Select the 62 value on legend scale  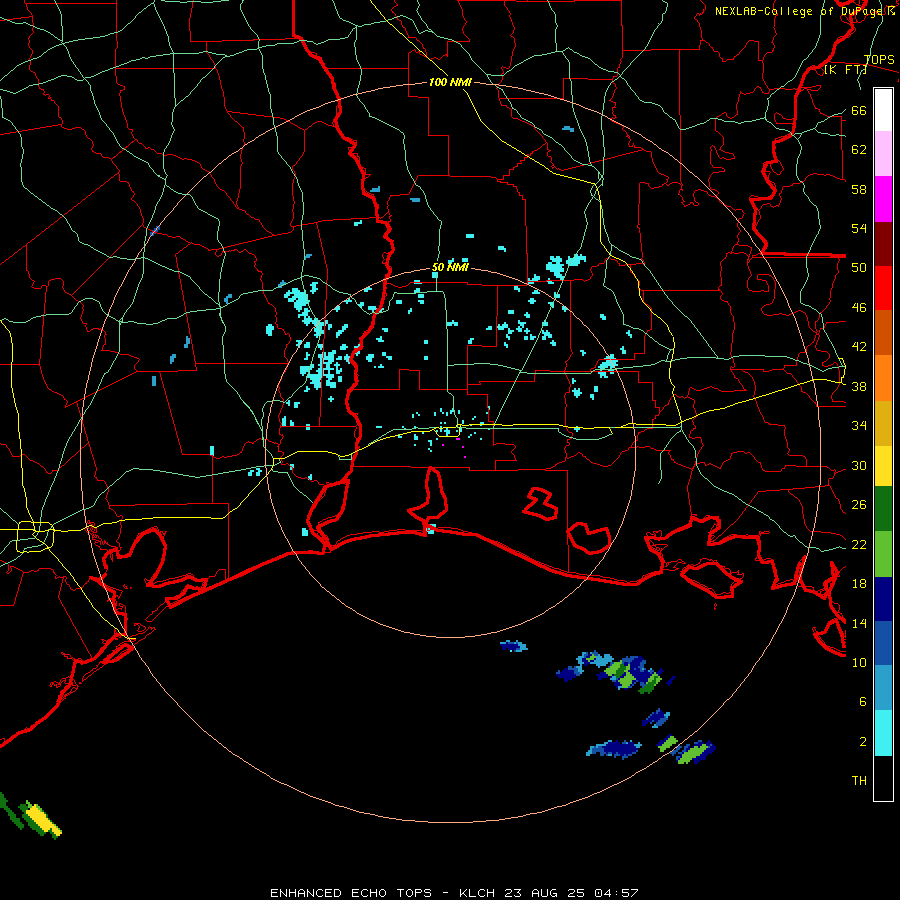click(x=859, y=150)
